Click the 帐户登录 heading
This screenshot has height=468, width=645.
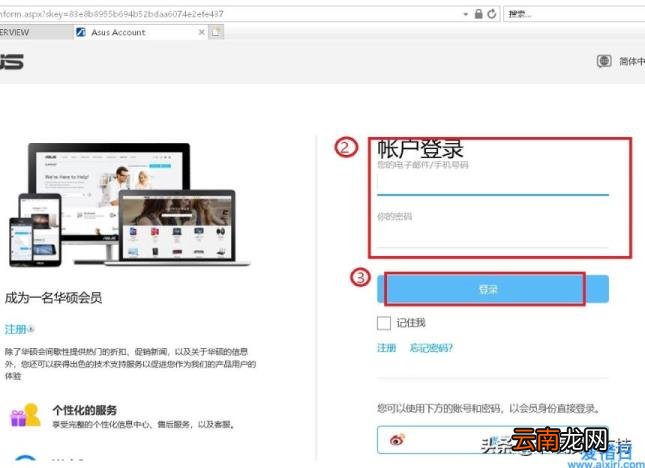point(420,148)
